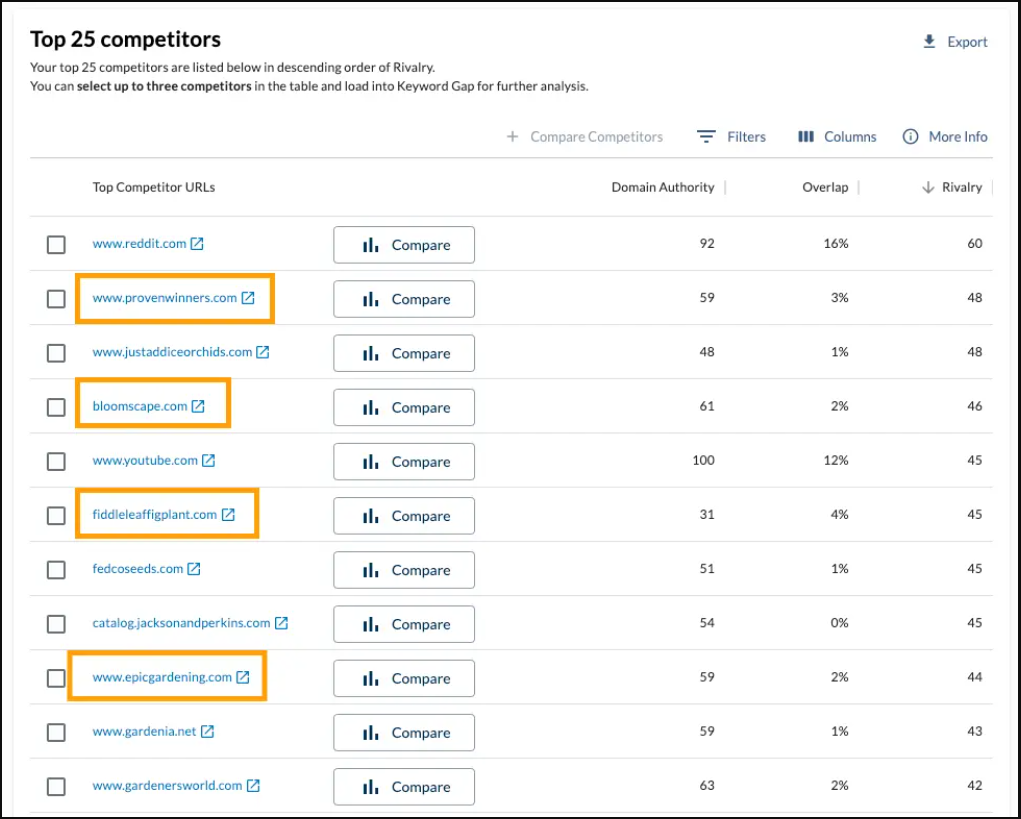
Task: Open the bloomscape.com link
Action: [x=140, y=406]
